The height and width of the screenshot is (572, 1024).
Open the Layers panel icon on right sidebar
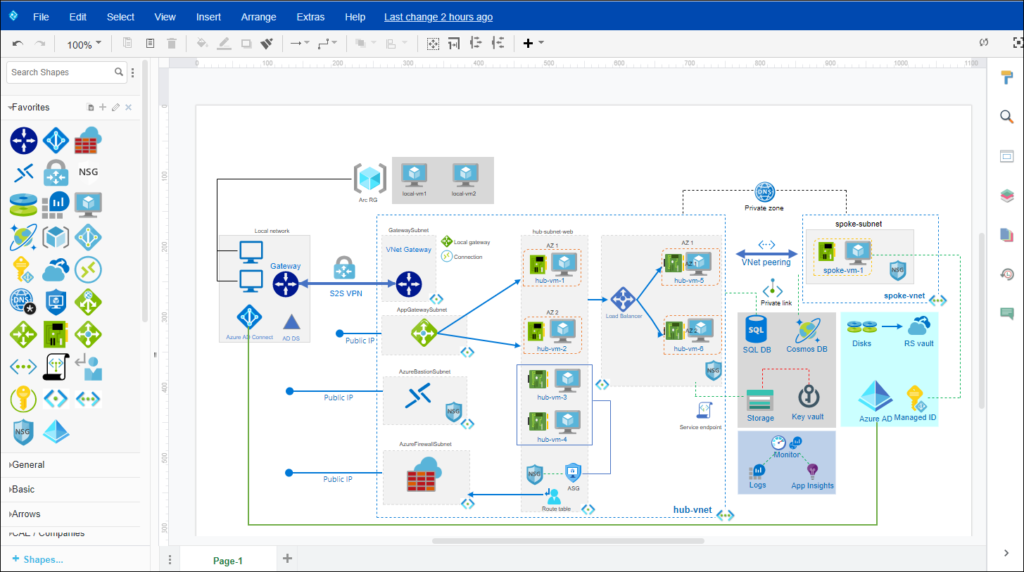tap(1006, 196)
